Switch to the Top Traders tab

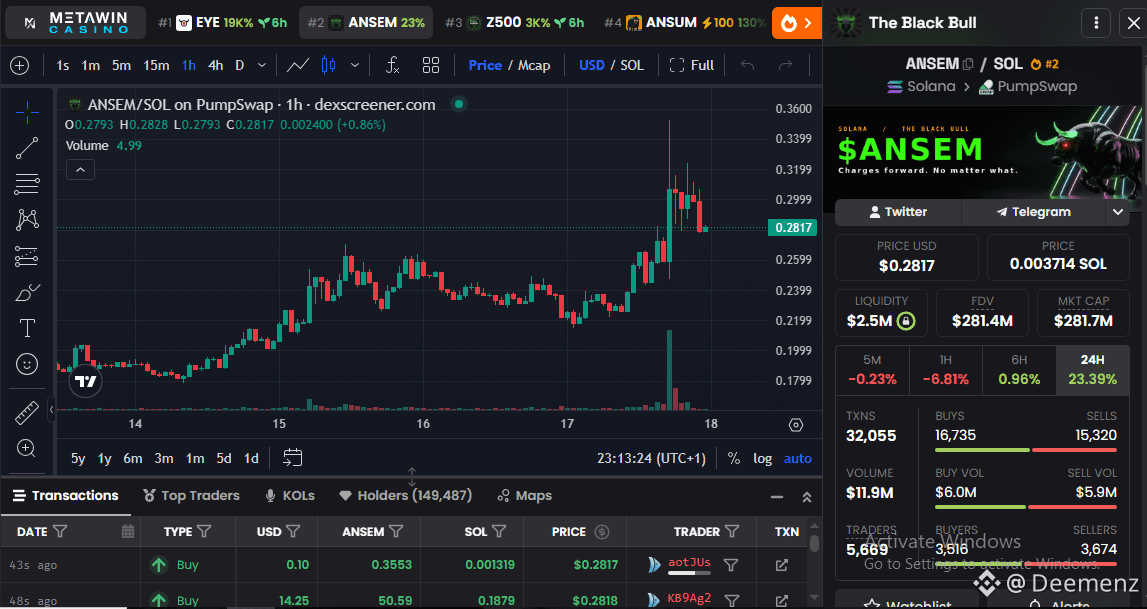(192, 496)
